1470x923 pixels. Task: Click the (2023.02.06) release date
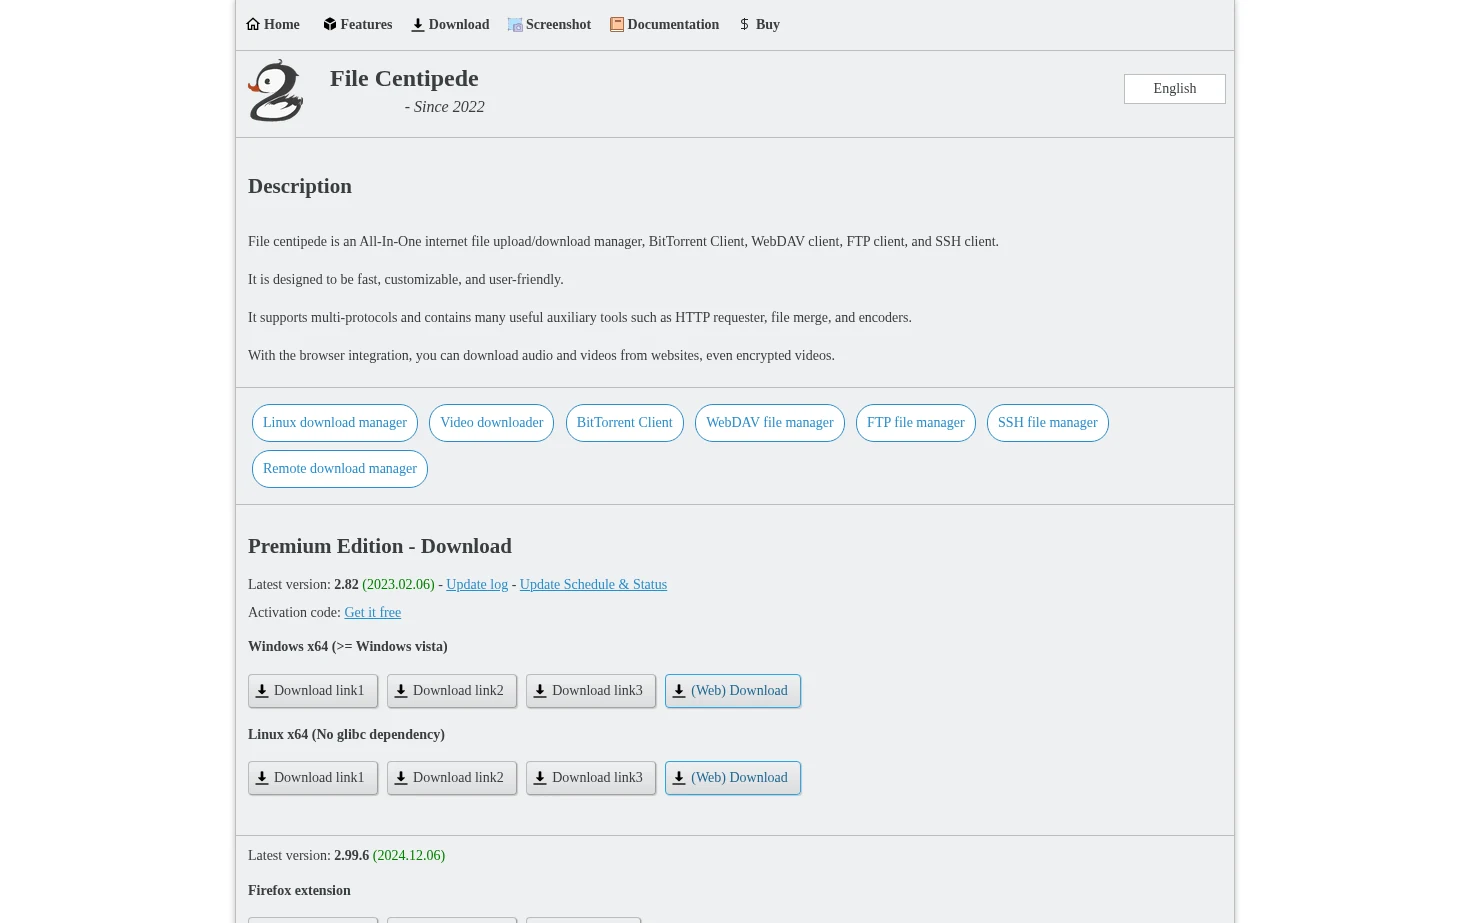pyautogui.click(x=398, y=585)
